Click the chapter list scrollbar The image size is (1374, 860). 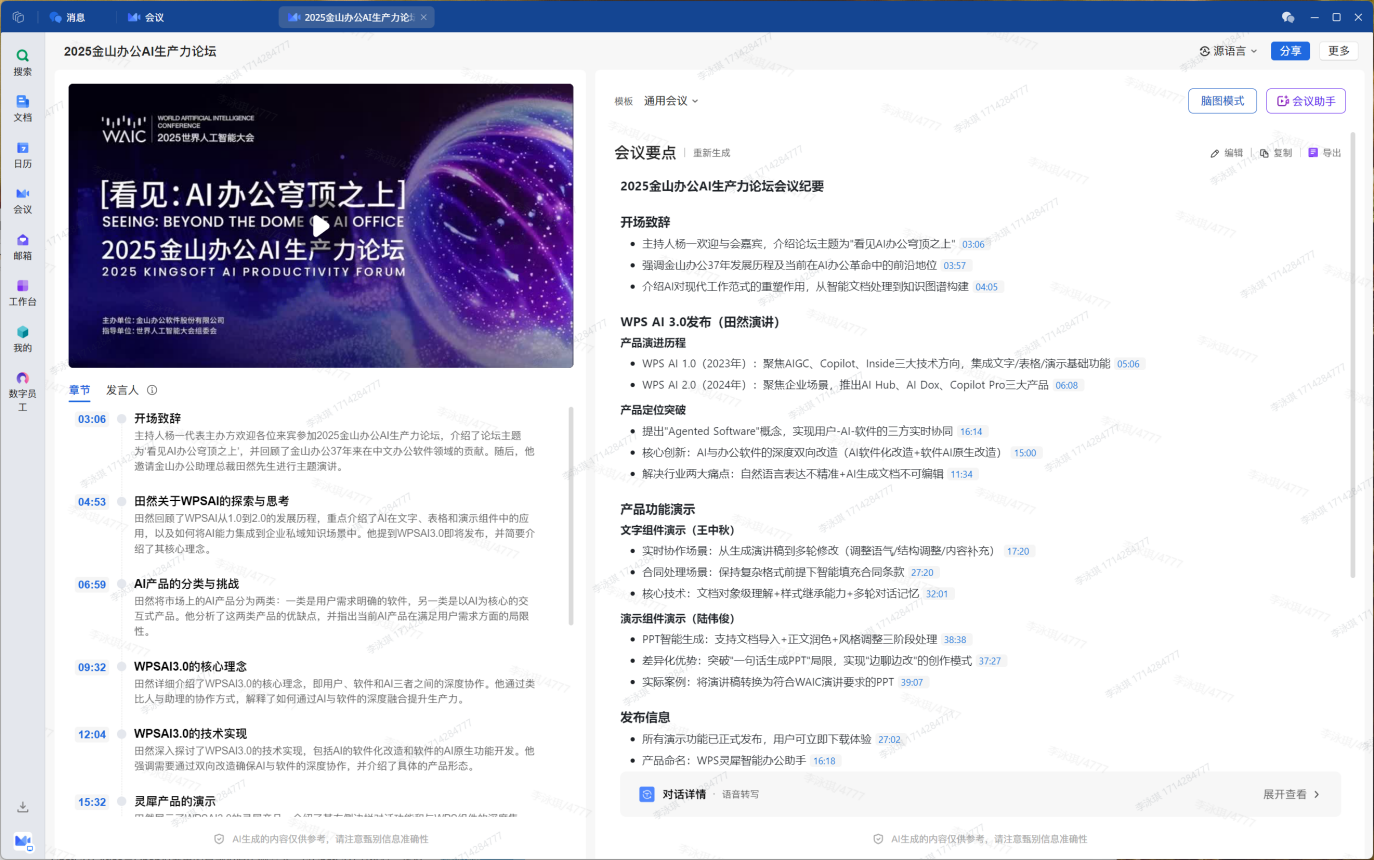click(x=571, y=515)
